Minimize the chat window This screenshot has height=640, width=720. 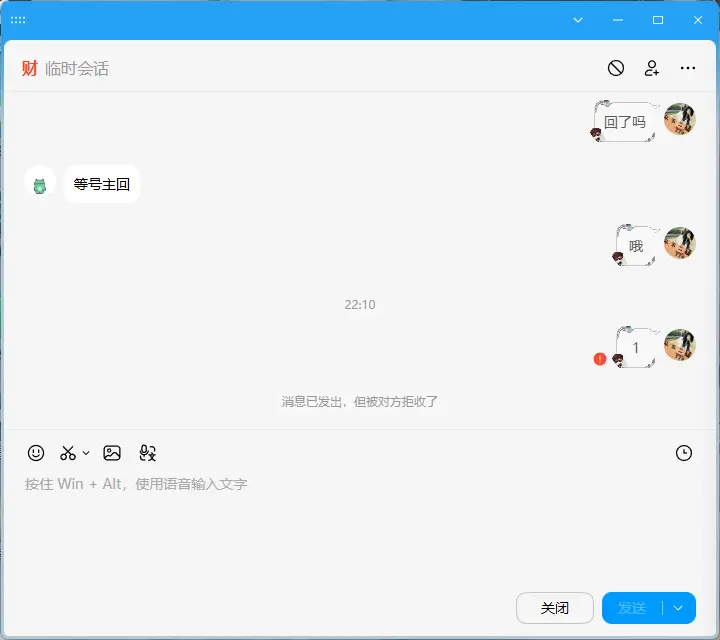pyautogui.click(x=618, y=20)
